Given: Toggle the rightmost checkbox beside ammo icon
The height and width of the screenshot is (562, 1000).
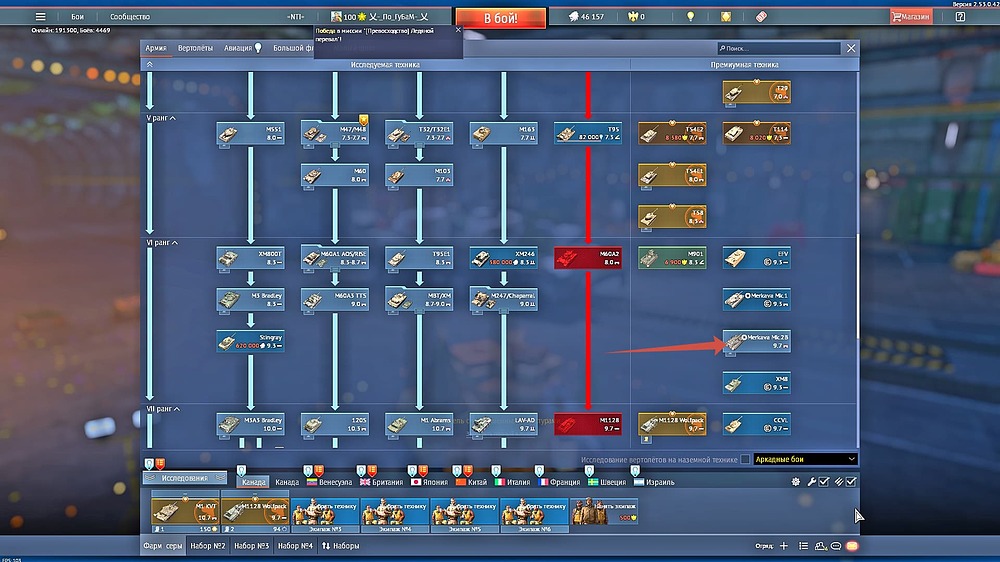Looking at the screenshot, I should 851,482.
